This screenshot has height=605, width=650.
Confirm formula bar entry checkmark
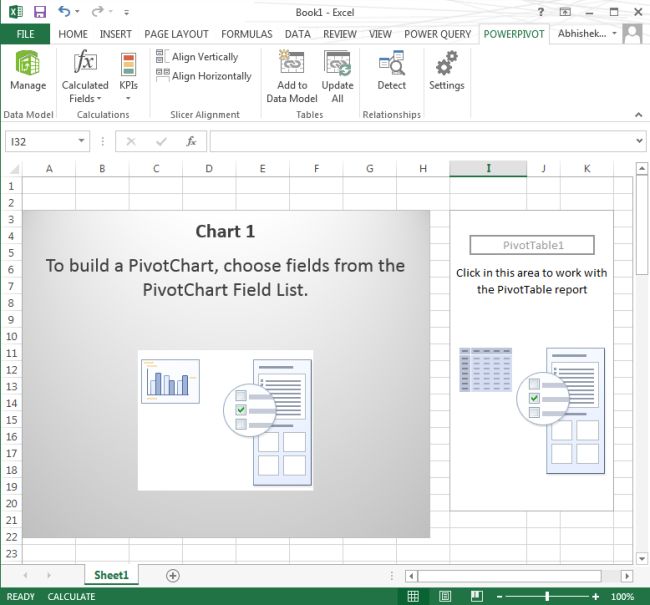161,142
